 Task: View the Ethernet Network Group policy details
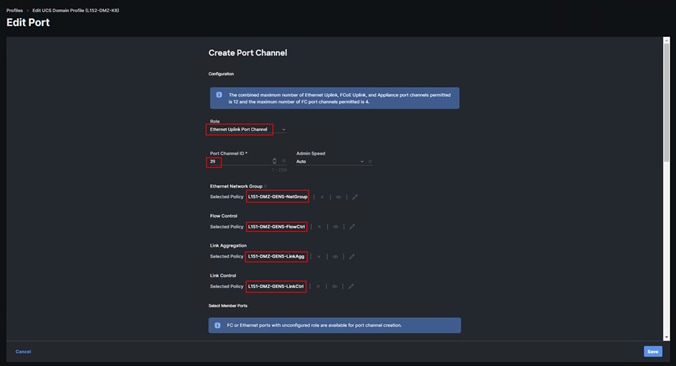point(338,197)
